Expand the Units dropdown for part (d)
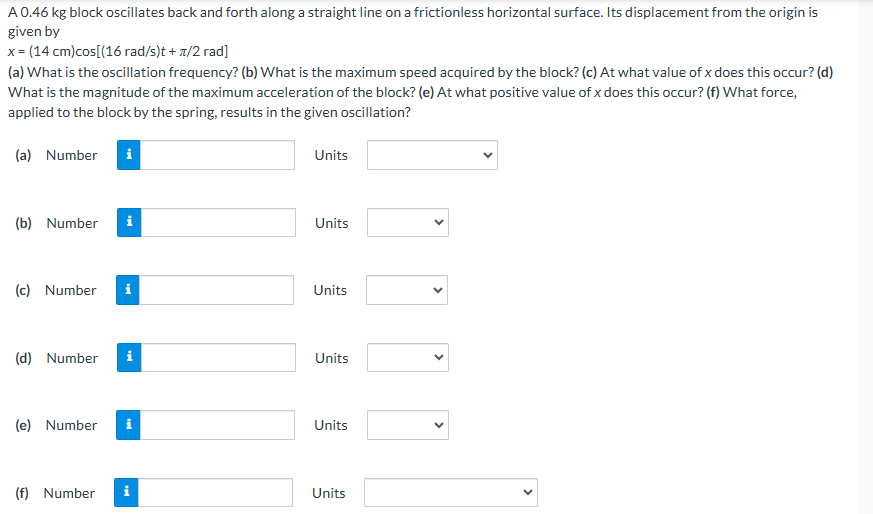This screenshot has height=514, width=873. coord(407,358)
